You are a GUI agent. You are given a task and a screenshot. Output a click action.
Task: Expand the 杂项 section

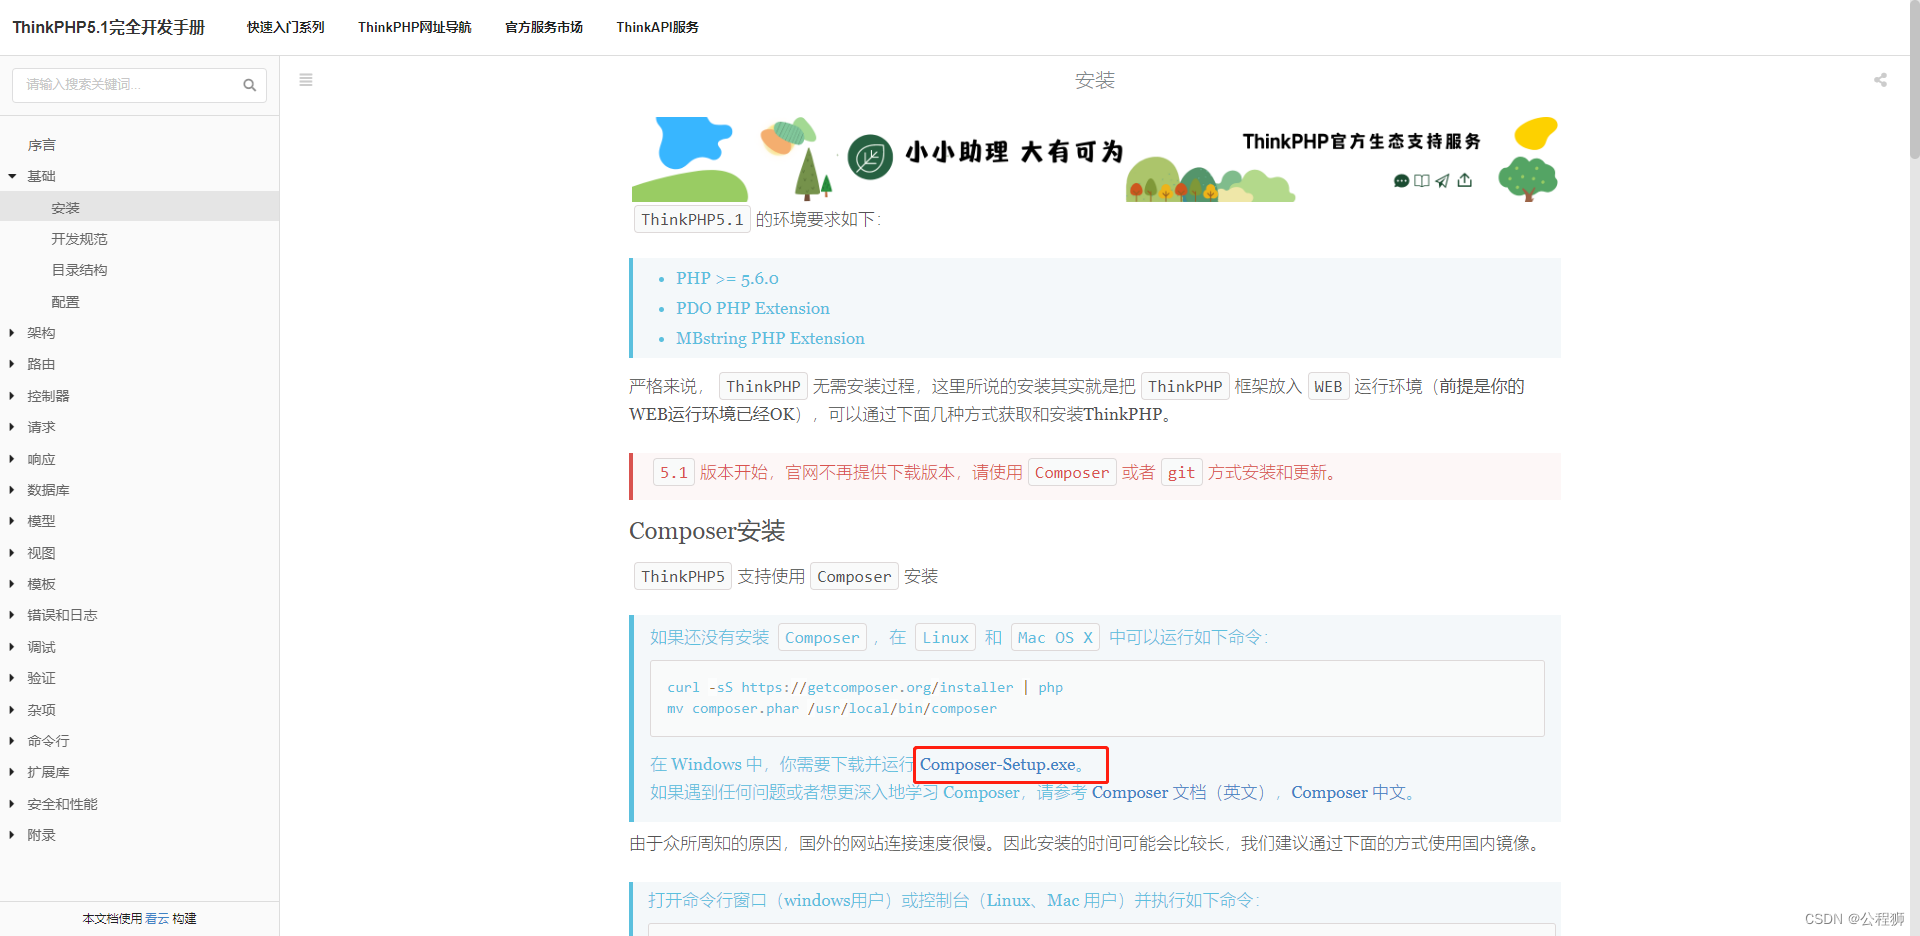tap(12, 710)
